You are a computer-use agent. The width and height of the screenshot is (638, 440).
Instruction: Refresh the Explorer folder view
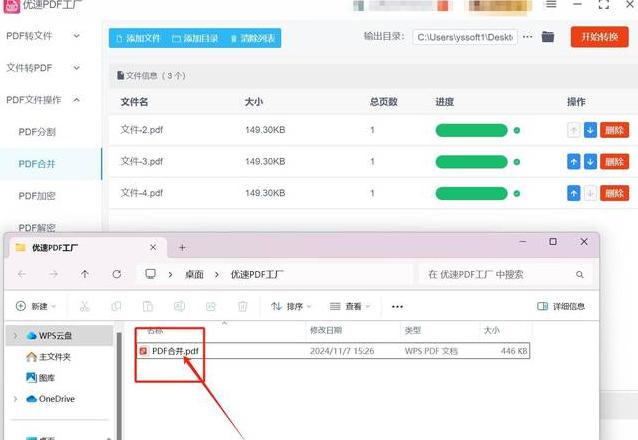(117, 274)
